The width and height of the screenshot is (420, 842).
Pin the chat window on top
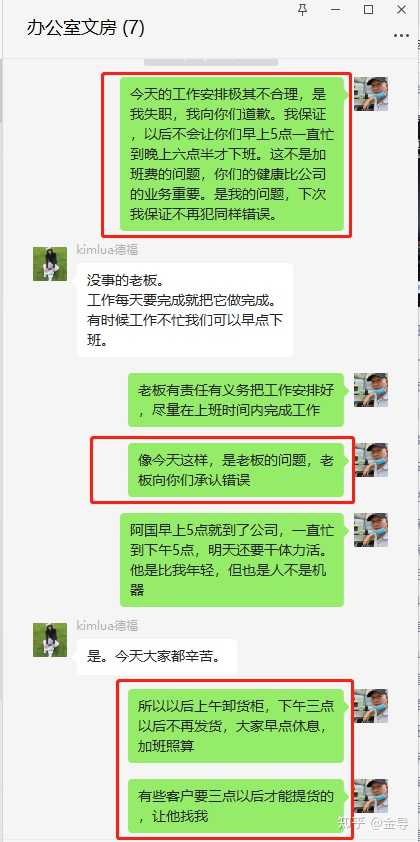point(303,9)
